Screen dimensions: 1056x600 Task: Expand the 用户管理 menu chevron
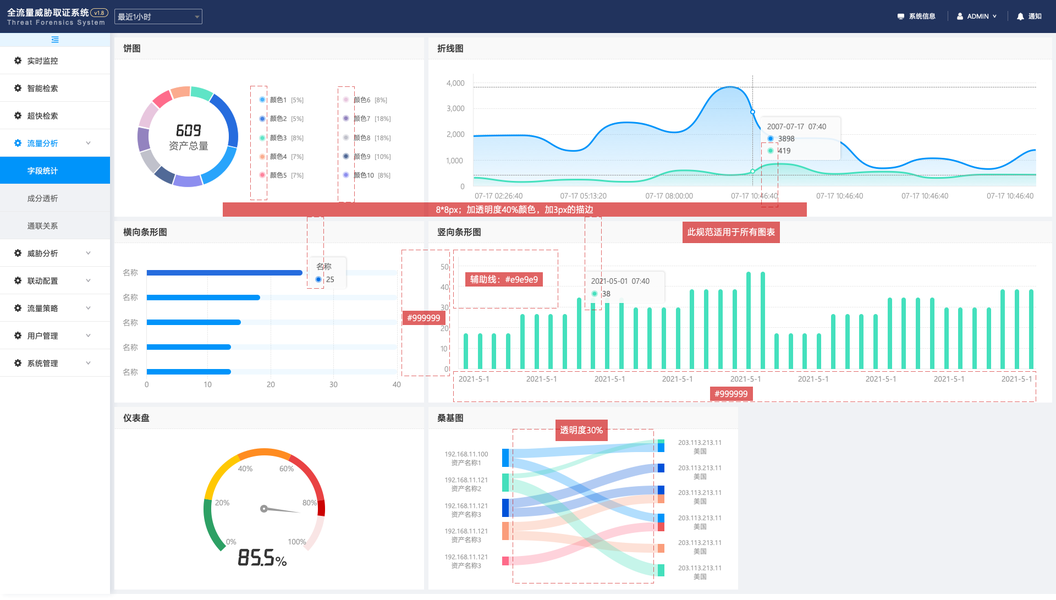click(x=88, y=335)
